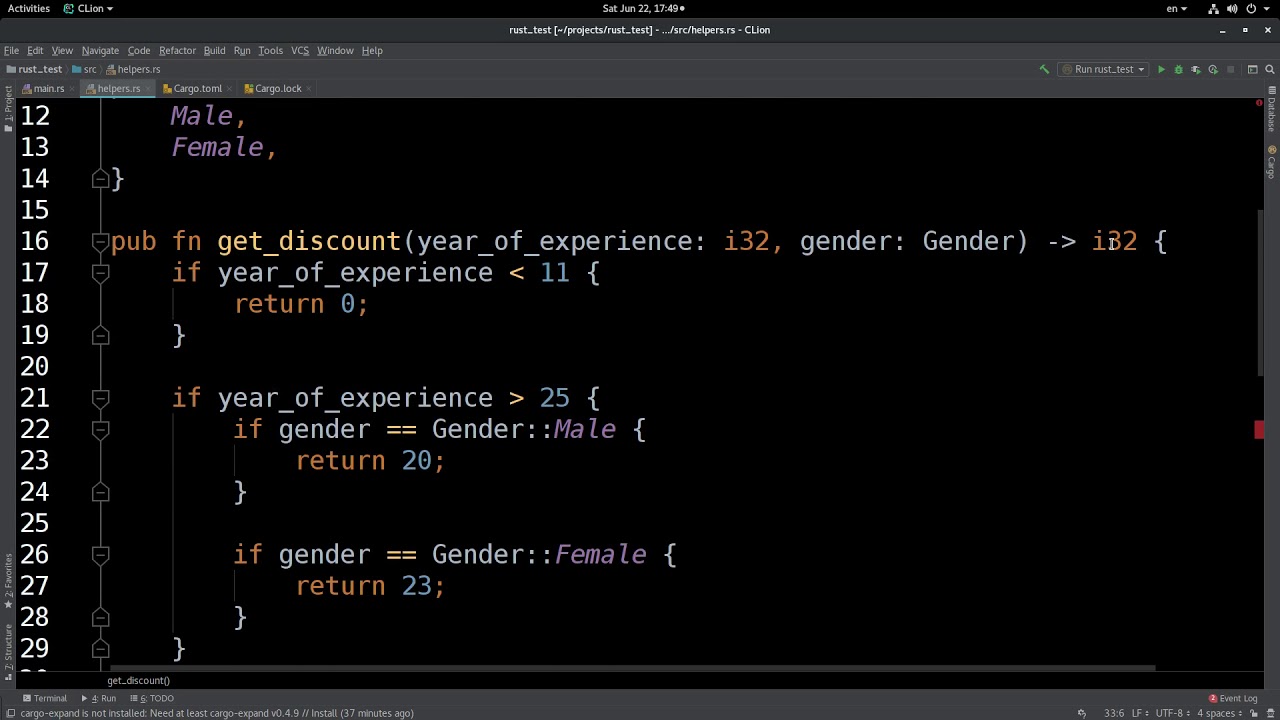Open the Event Log with 2 notifications
Screen dimensions: 1280x720
1232,698
